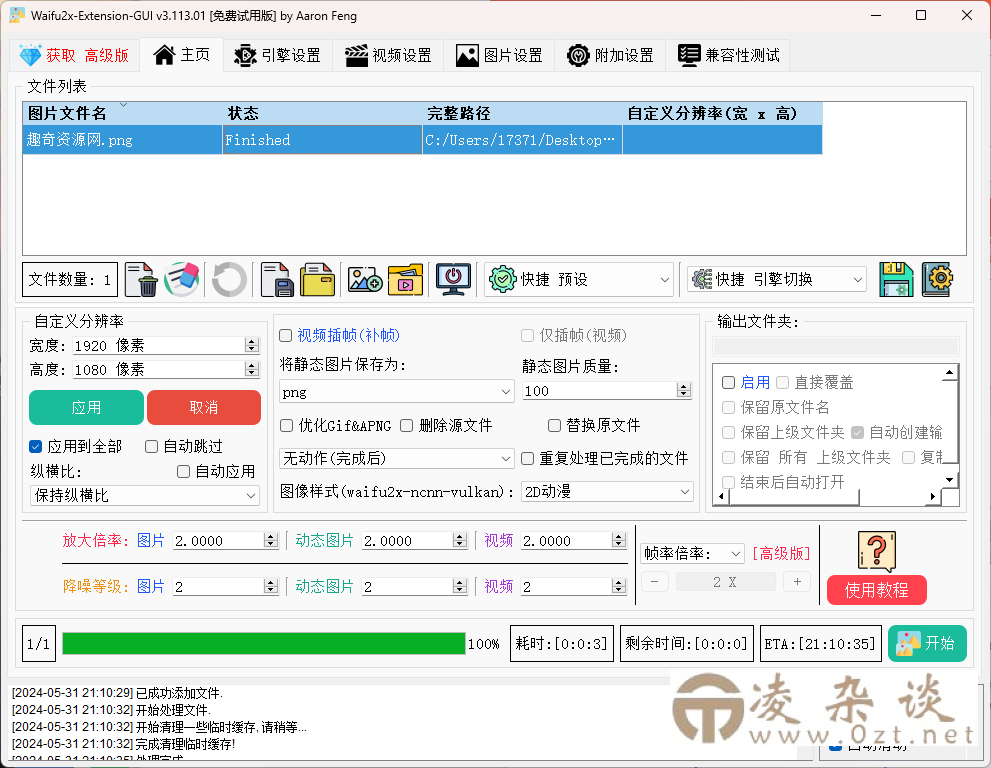Open the 保持纵横比 aspect ratio dropdown
991x768 pixels.
(x=145, y=496)
